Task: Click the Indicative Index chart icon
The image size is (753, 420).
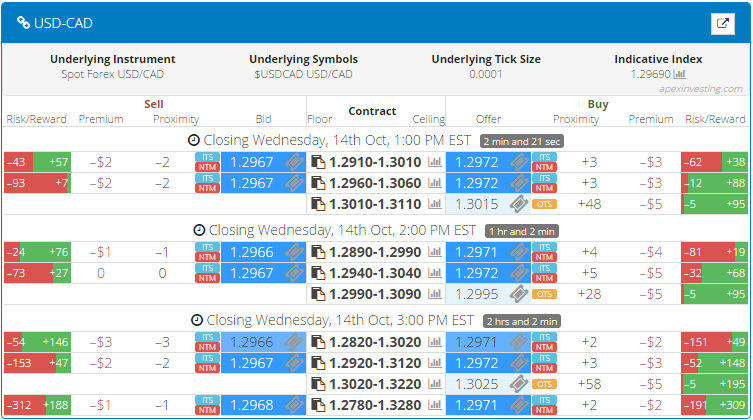Action: (679, 74)
